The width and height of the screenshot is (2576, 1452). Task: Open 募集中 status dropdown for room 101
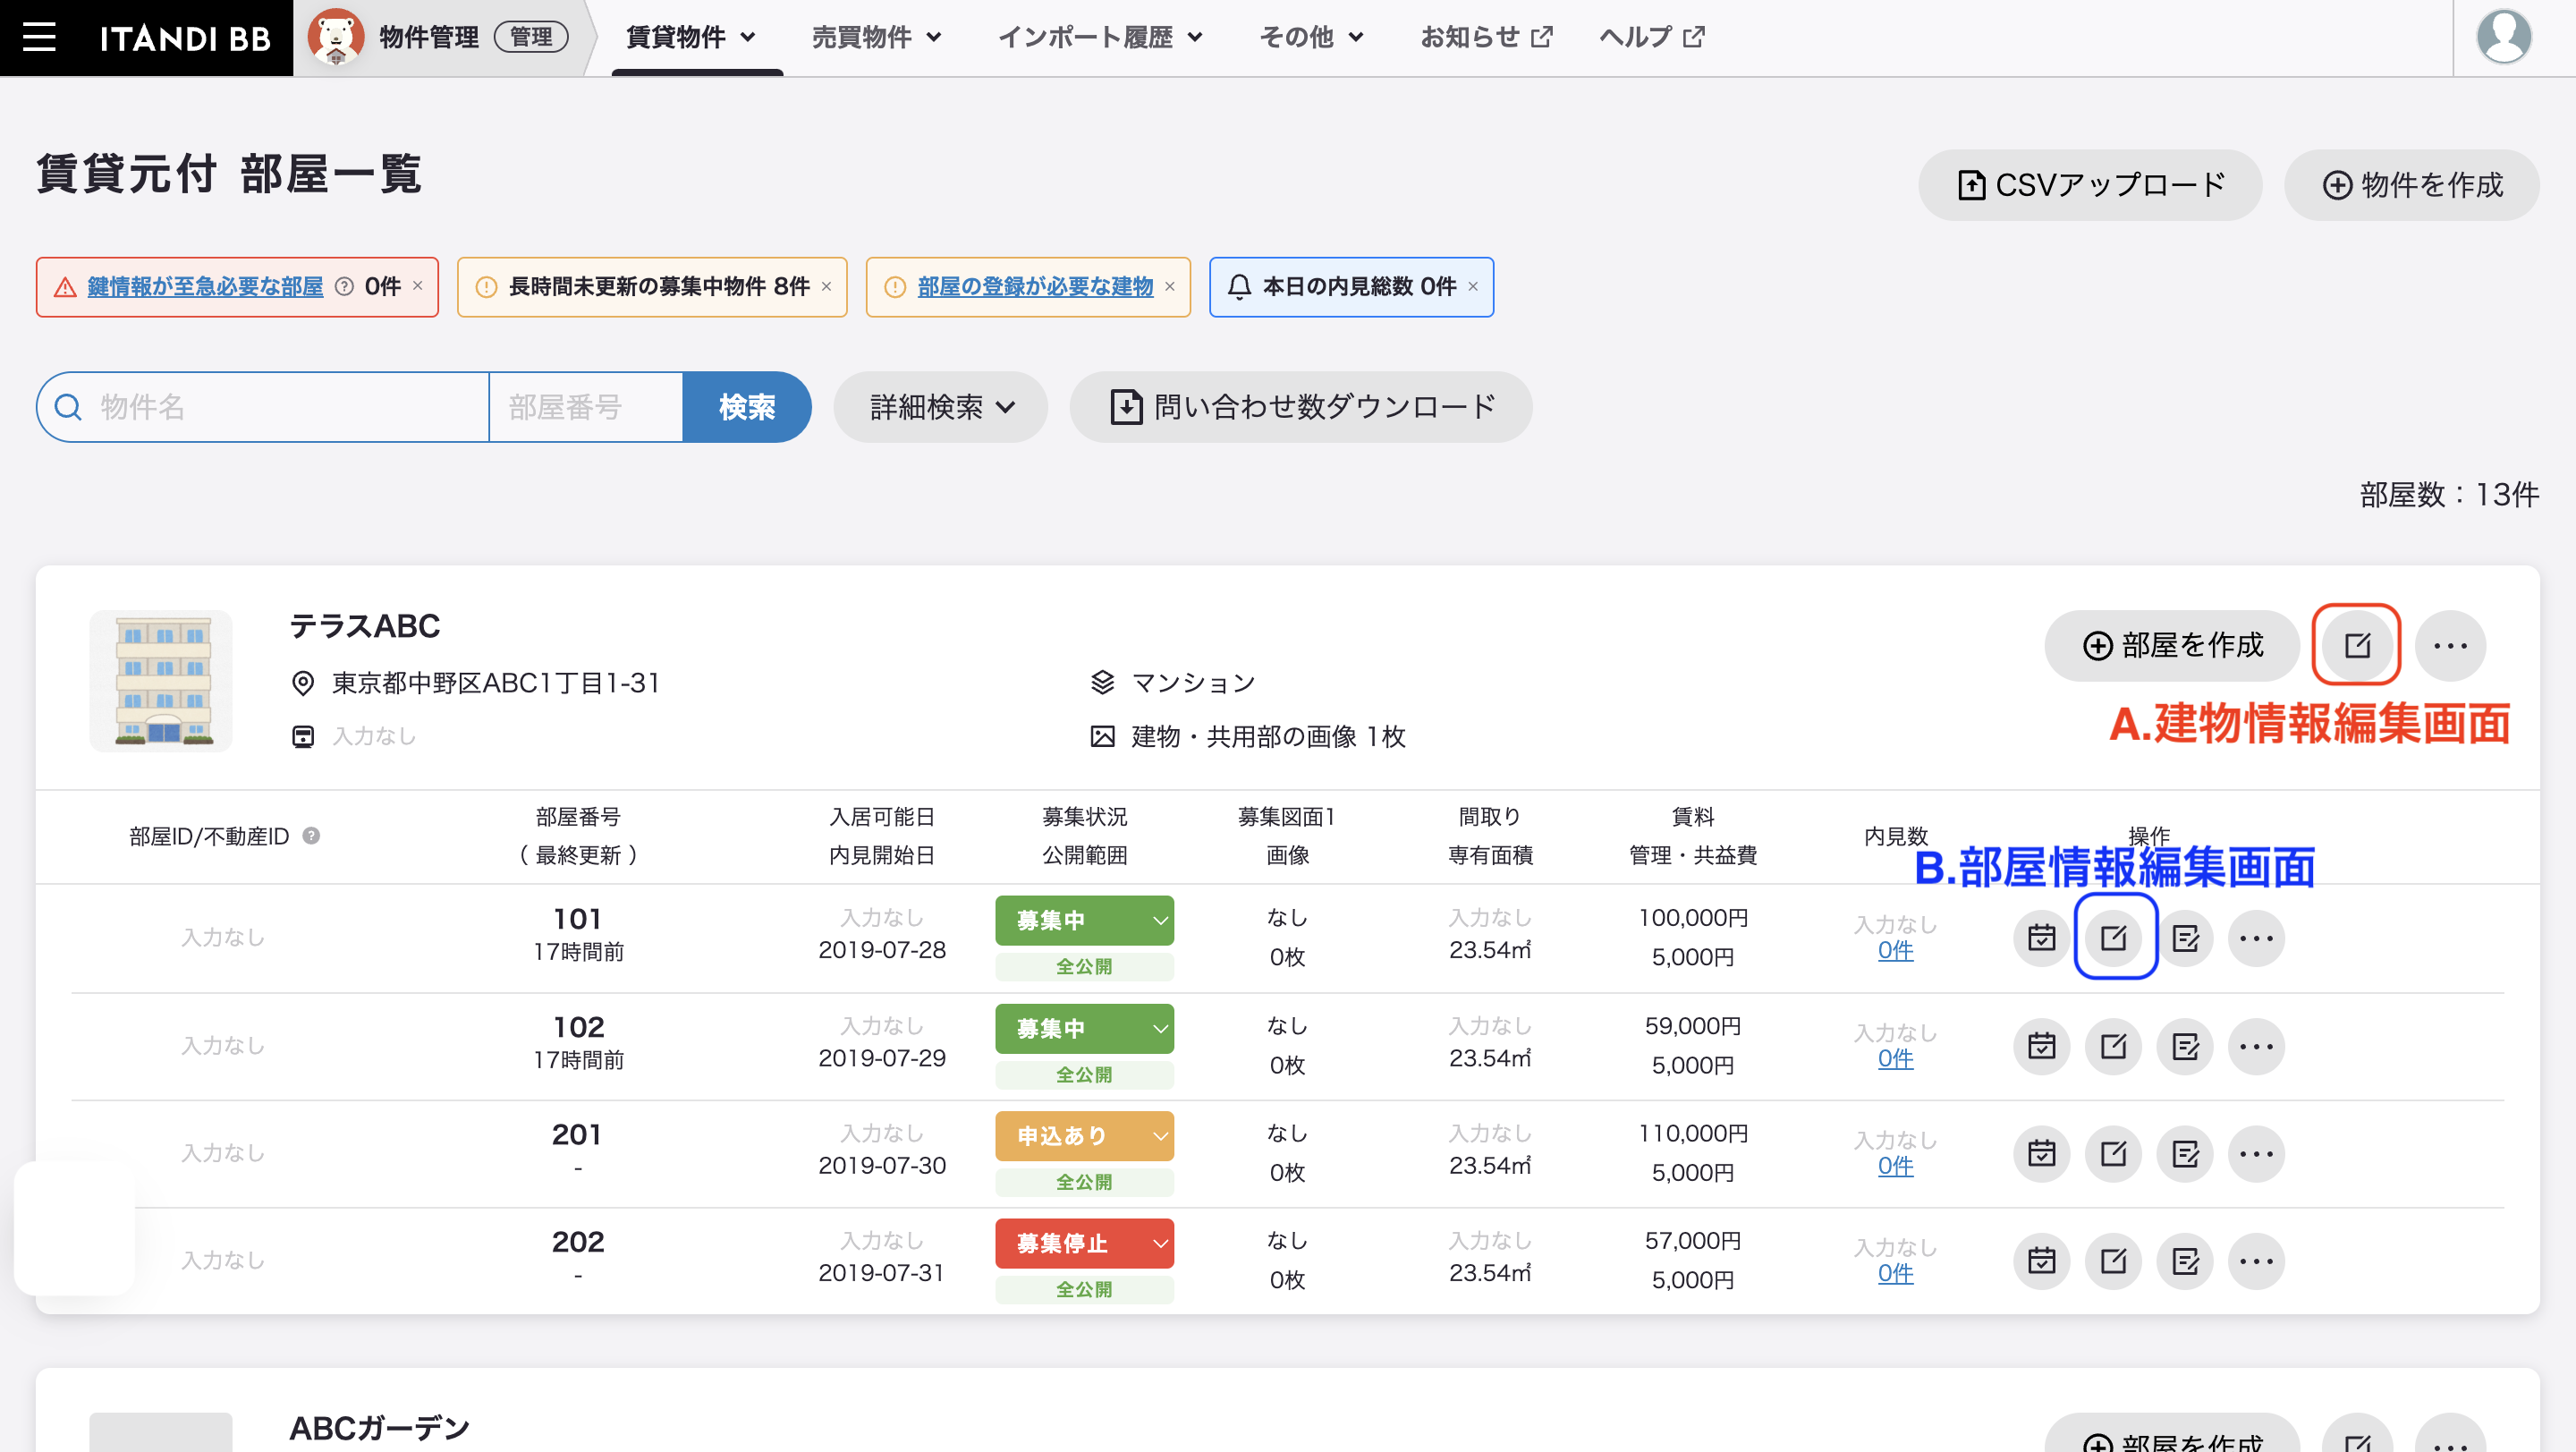[x=1084, y=920]
